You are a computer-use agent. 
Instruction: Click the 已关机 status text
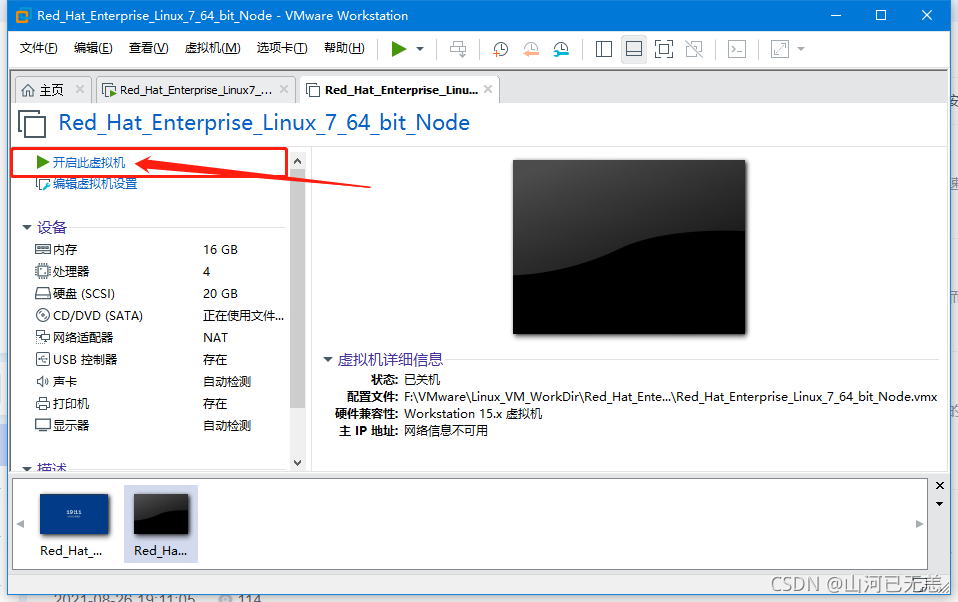tap(422, 380)
